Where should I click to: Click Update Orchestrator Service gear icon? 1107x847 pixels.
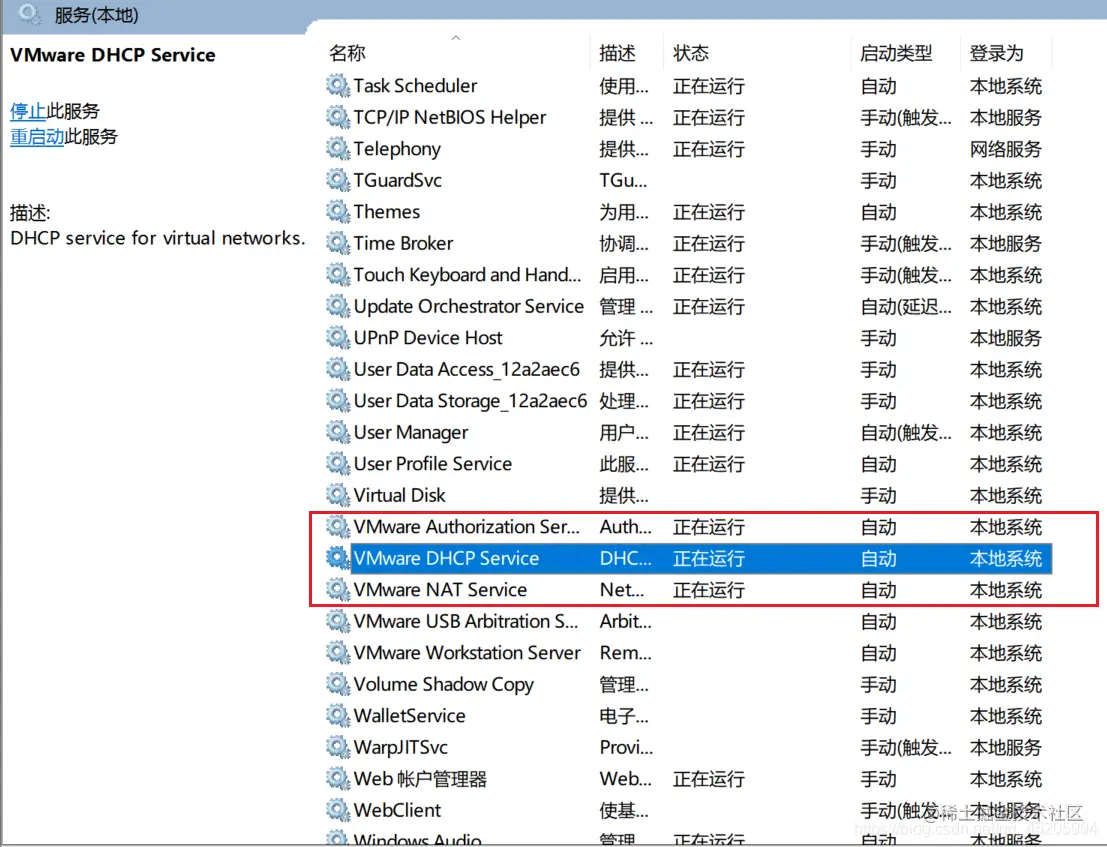point(337,306)
